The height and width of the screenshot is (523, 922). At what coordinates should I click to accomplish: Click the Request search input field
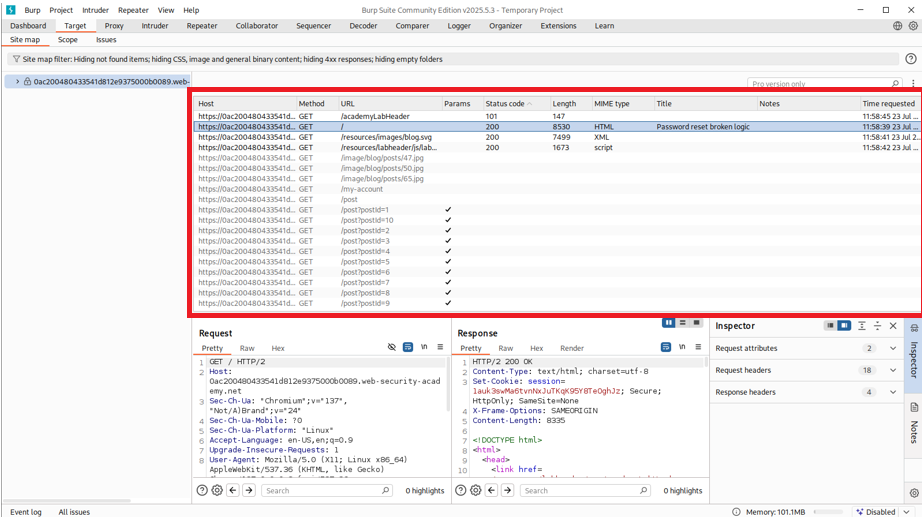click(x=327, y=490)
